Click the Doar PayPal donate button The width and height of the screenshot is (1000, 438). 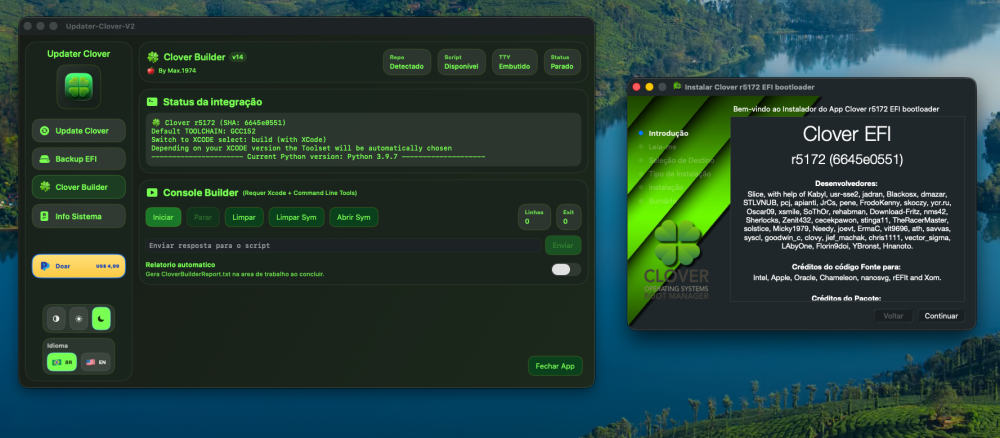[78, 266]
